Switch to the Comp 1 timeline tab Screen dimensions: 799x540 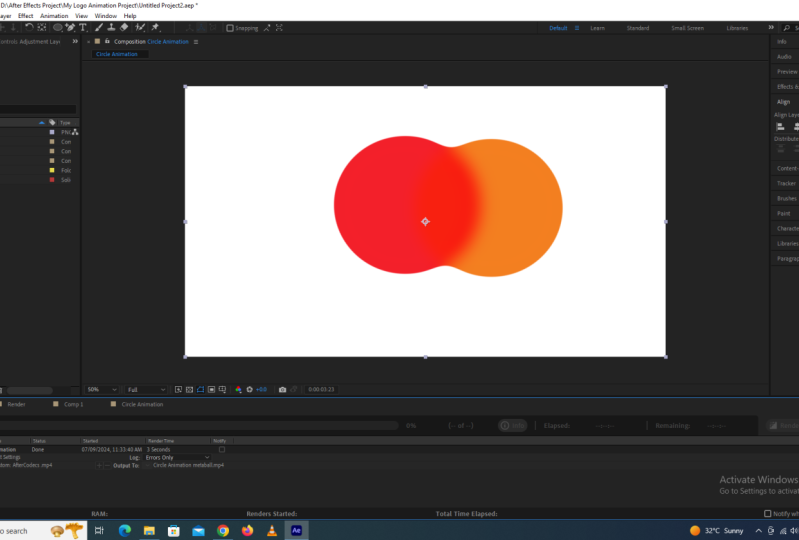point(73,404)
